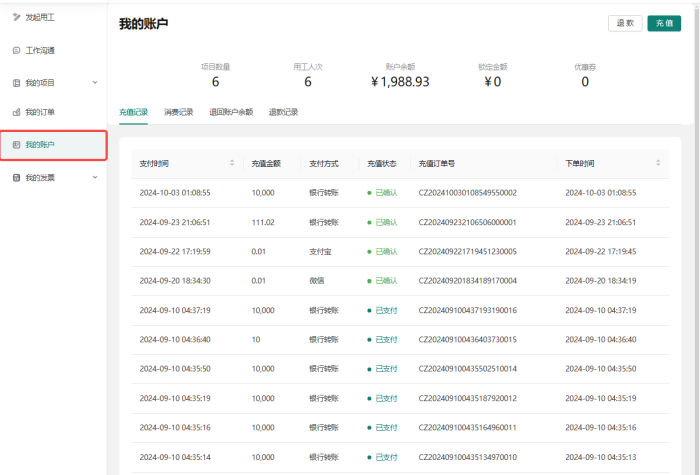Switch to the 退回账户余额 tab
The width and height of the screenshot is (700, 475).
tap(231, 112)
